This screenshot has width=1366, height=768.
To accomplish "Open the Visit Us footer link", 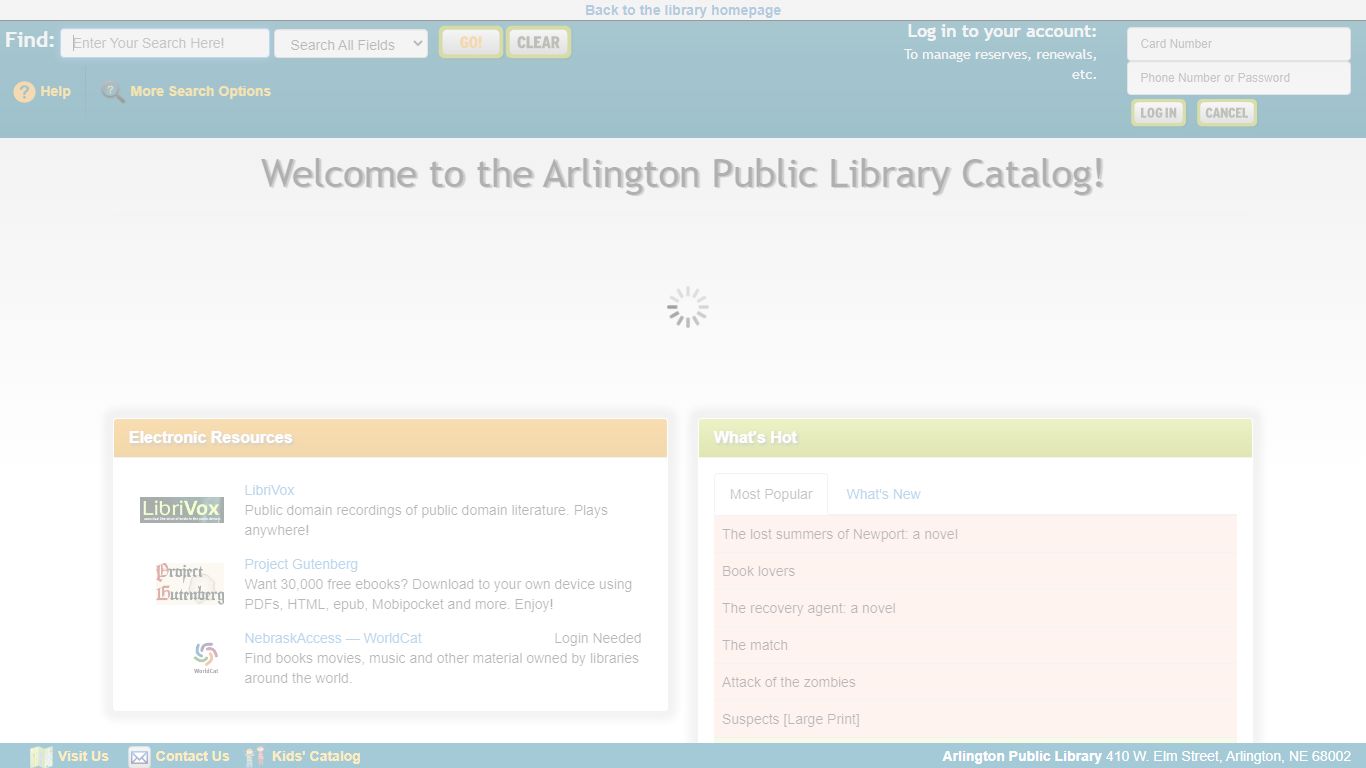I will [83, 756].
